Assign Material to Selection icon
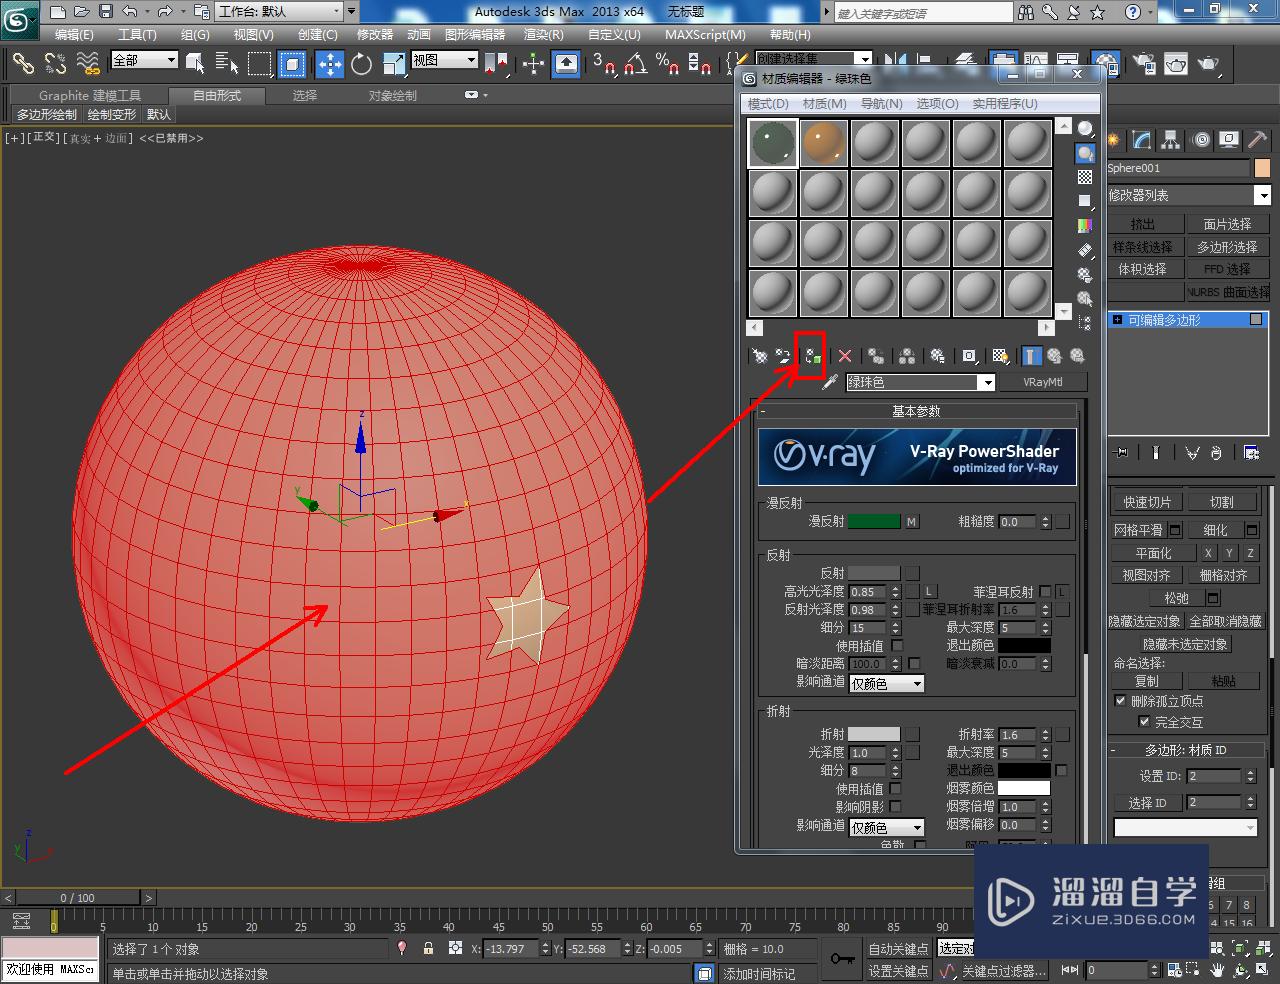Image resolution: width=1280 pixels, height=984 pixels. pyautogui.click(x=811, y=356)
